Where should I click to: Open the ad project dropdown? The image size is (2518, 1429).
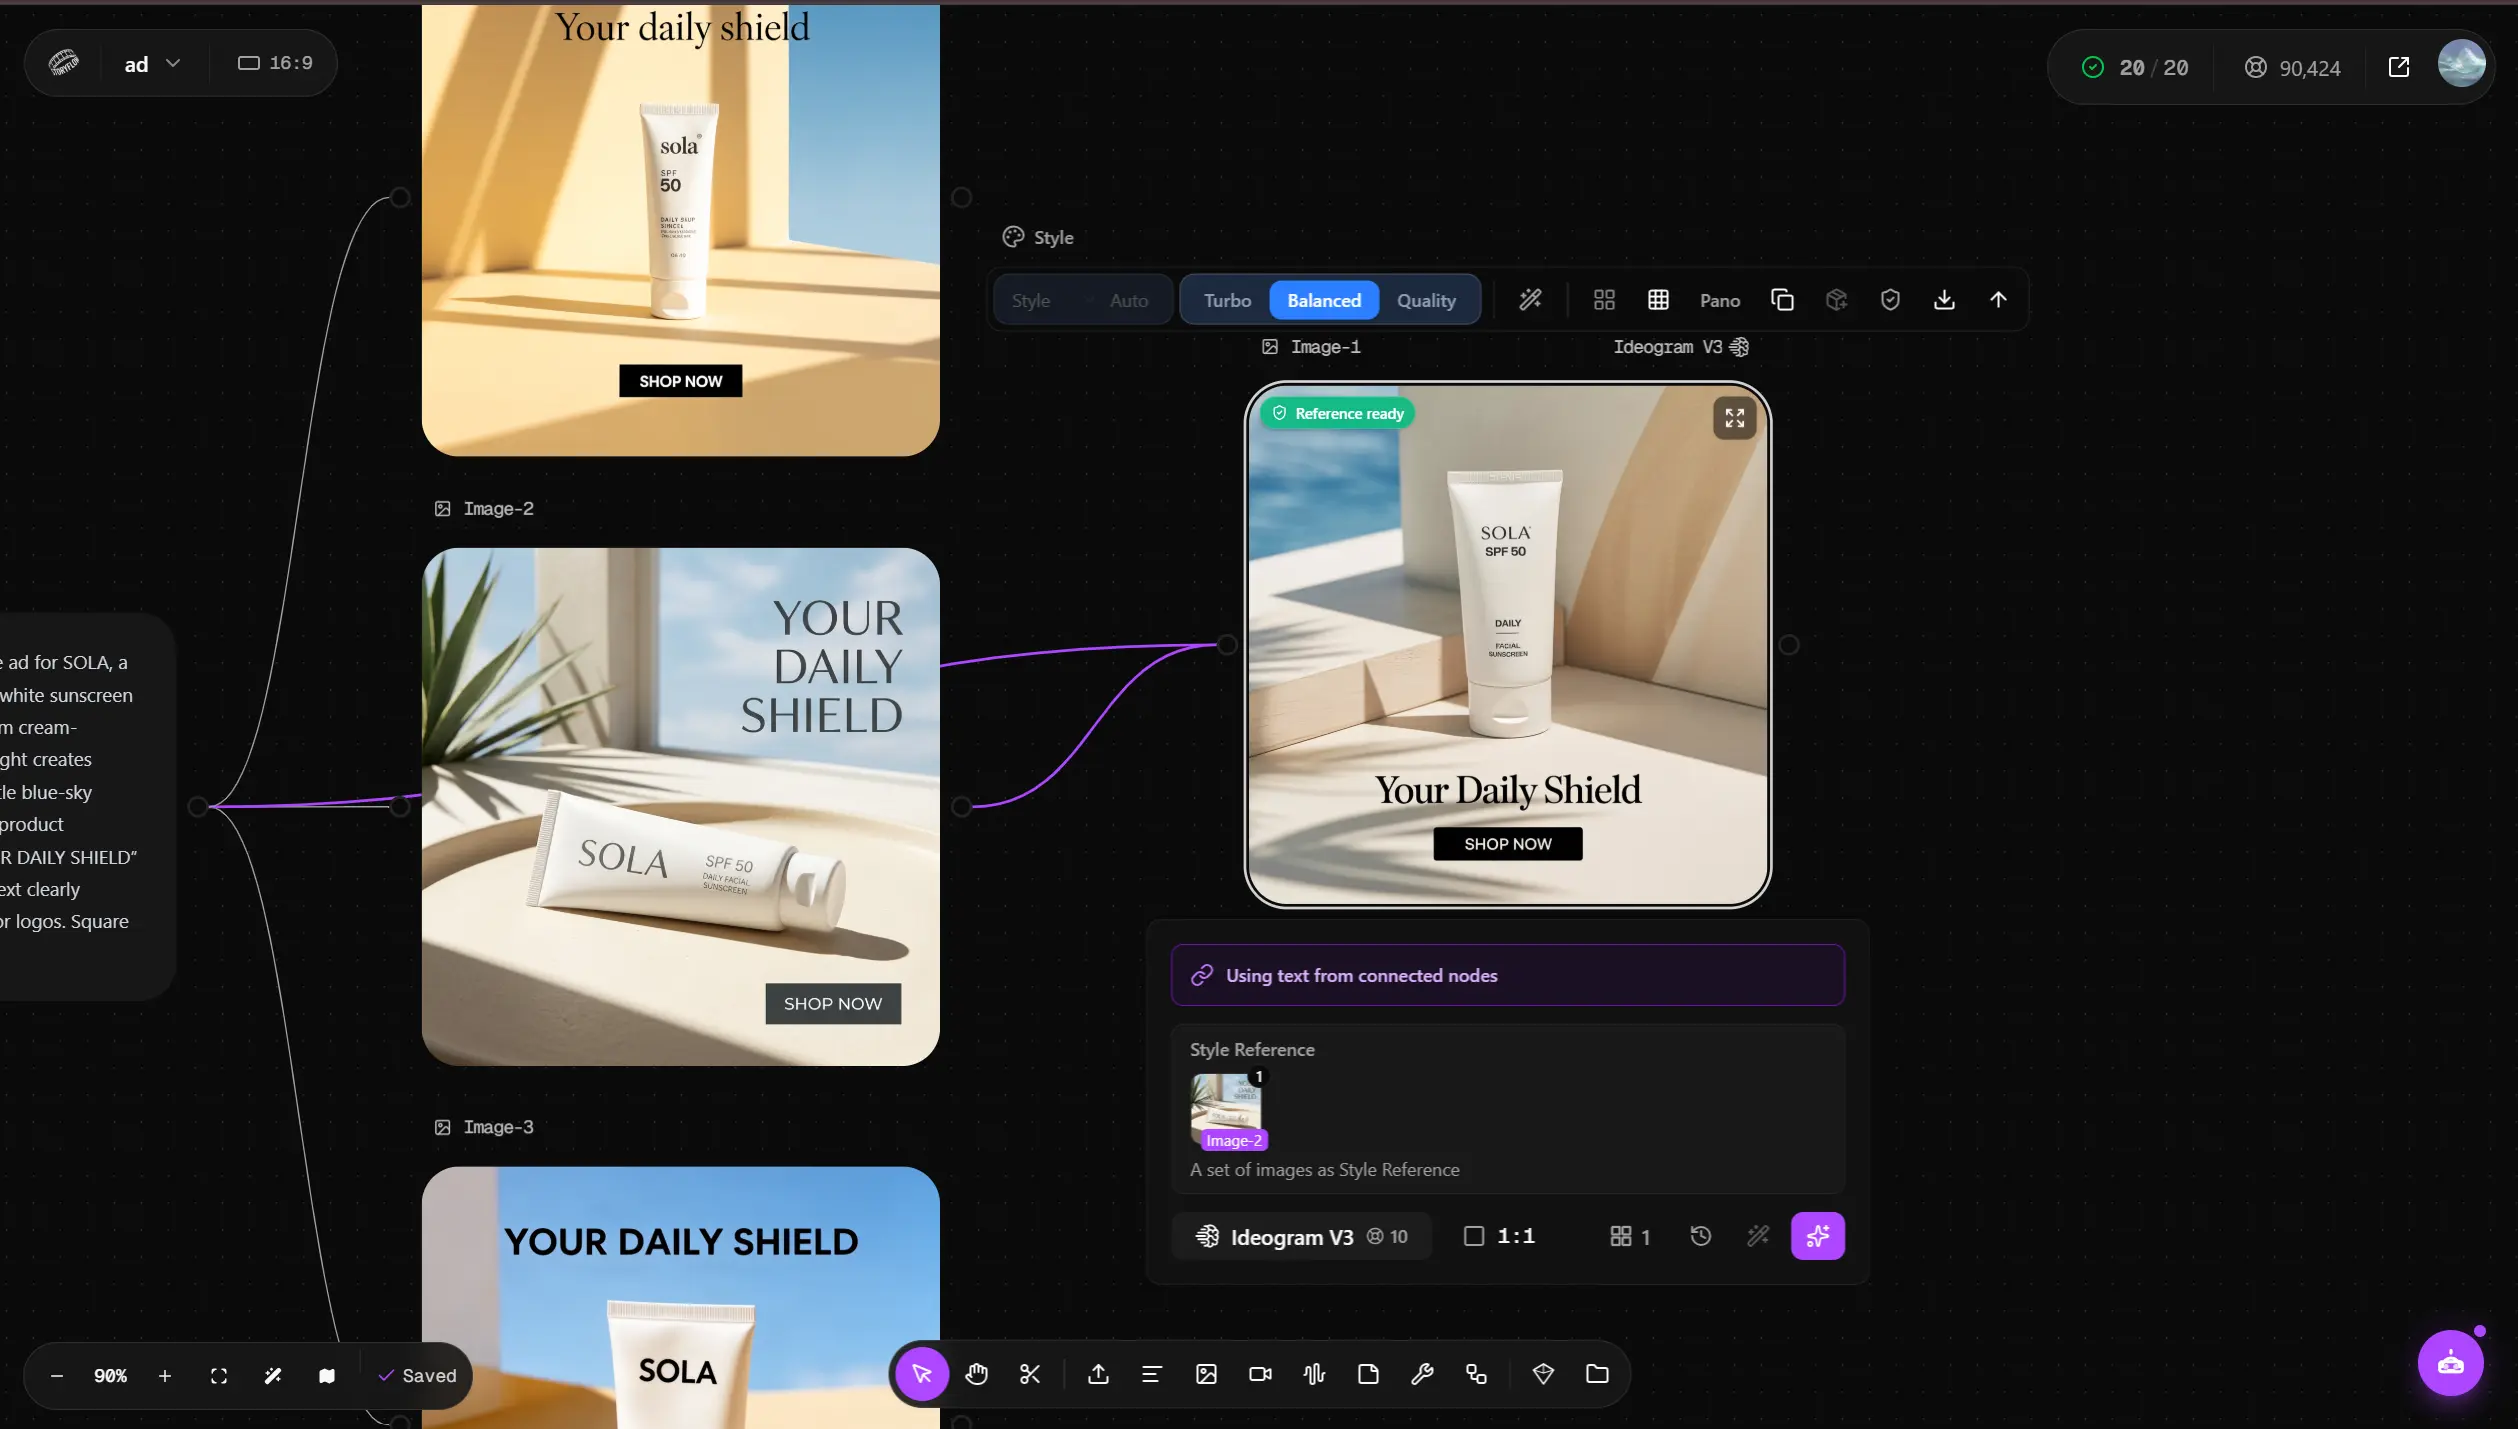(151, 64)
